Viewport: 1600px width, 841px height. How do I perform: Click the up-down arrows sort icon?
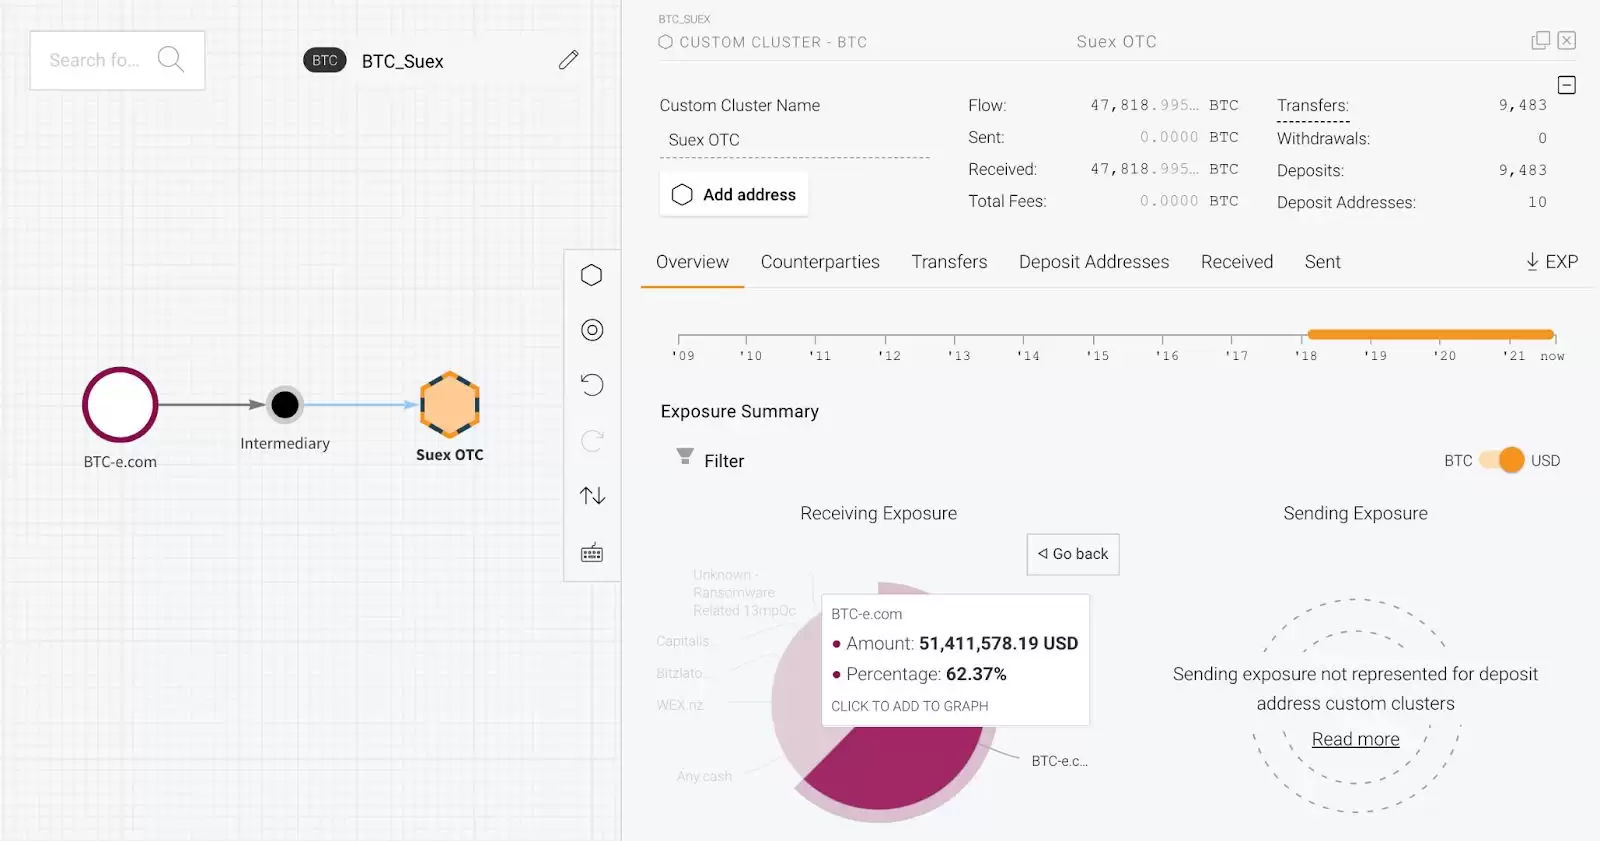592,496
